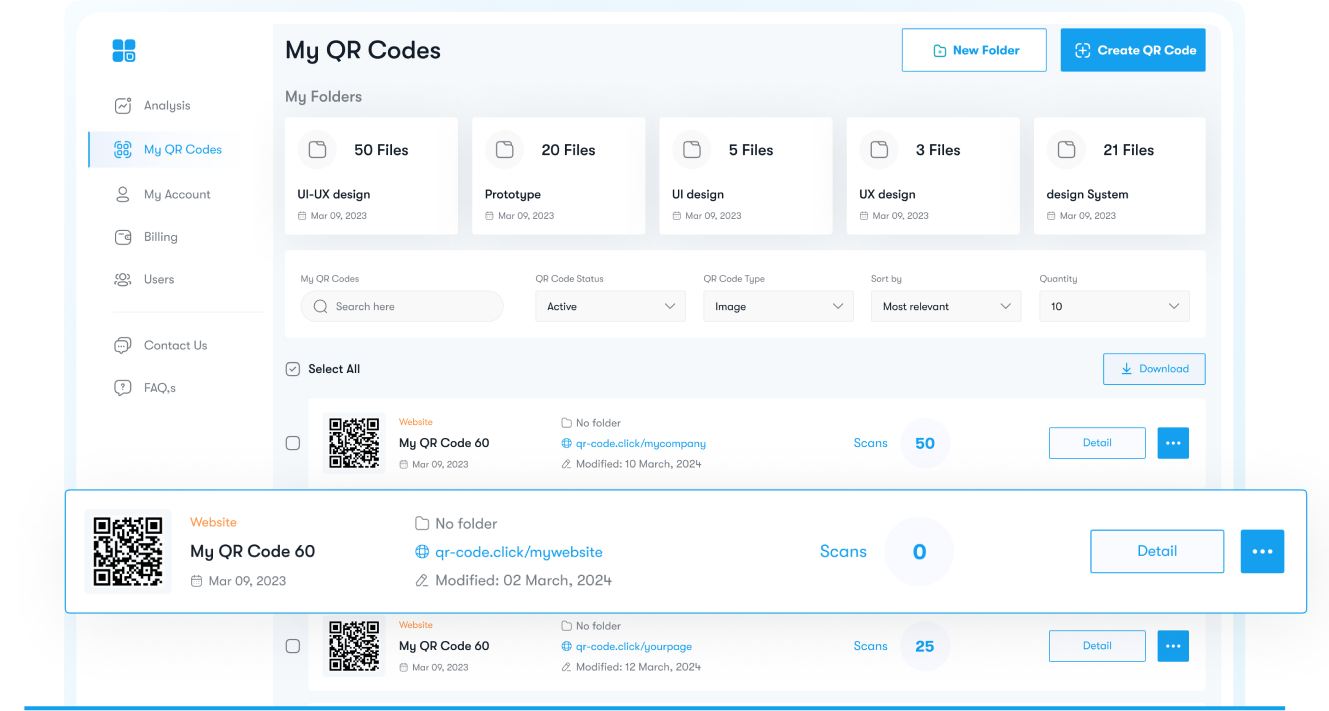Check the box for the yourpage QR code
Image resolution: width=1329 pixels, height=711 pixels.
[293, 646]
